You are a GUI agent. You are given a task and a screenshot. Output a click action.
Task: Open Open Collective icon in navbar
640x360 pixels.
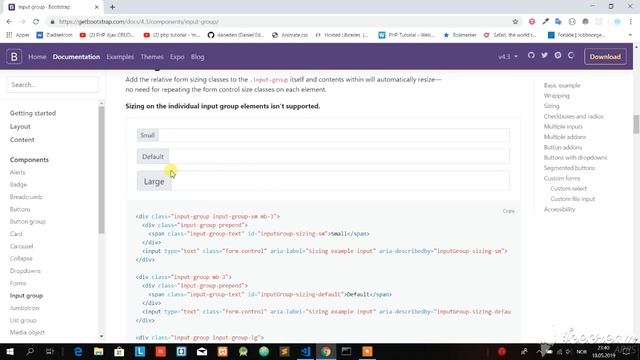(571, 56)
